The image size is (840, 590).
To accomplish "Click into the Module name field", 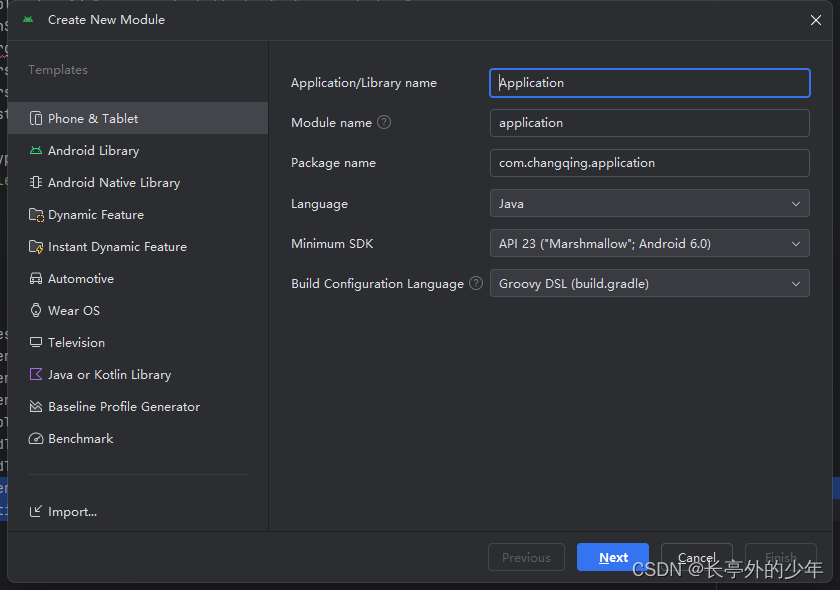I will pos(649,123).
